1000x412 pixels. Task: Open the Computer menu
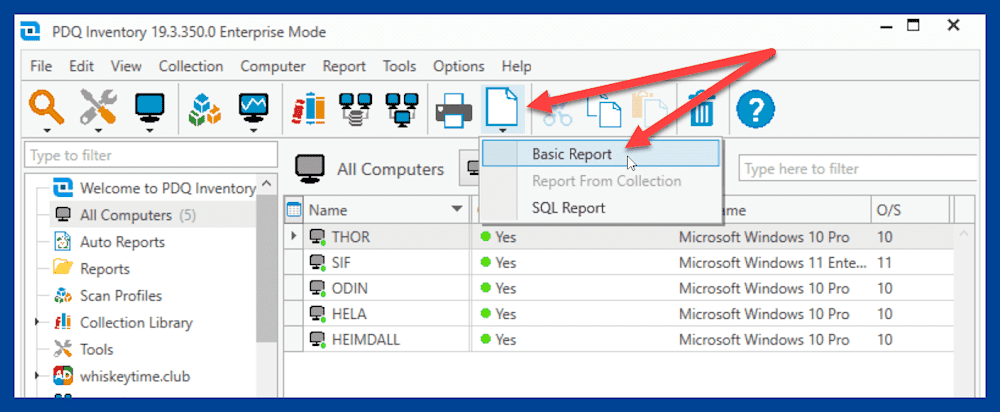pyautogui.click(x=273, y=66)
